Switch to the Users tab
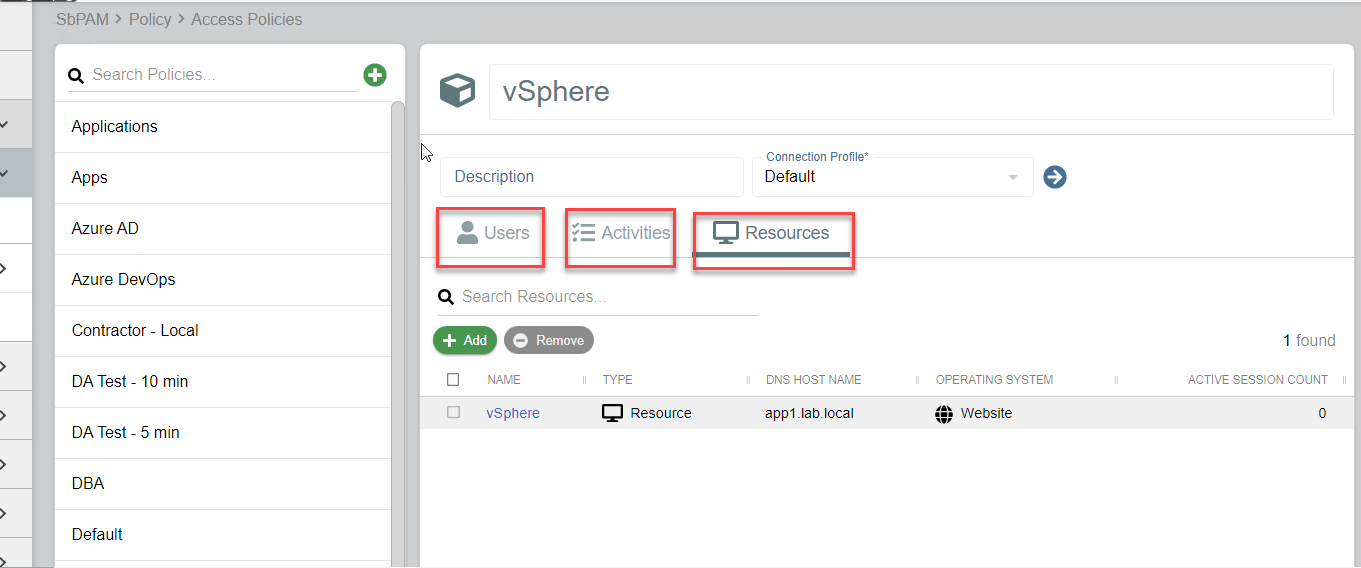Image resolution: width=1361 pixels, height=568 pixels. (492, 233)
